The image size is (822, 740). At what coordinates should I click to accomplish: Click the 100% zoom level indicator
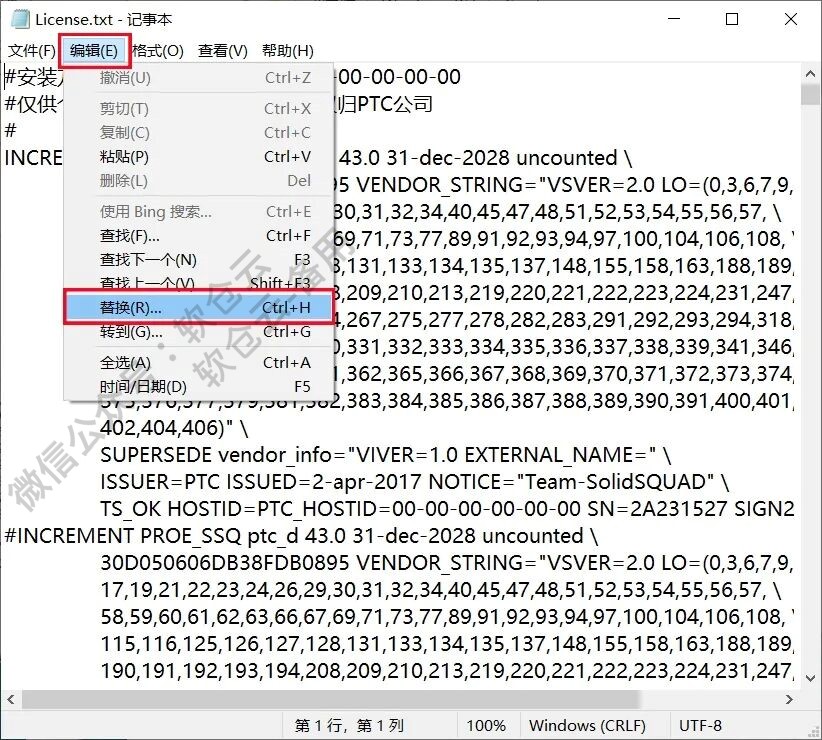pos(487,725)
